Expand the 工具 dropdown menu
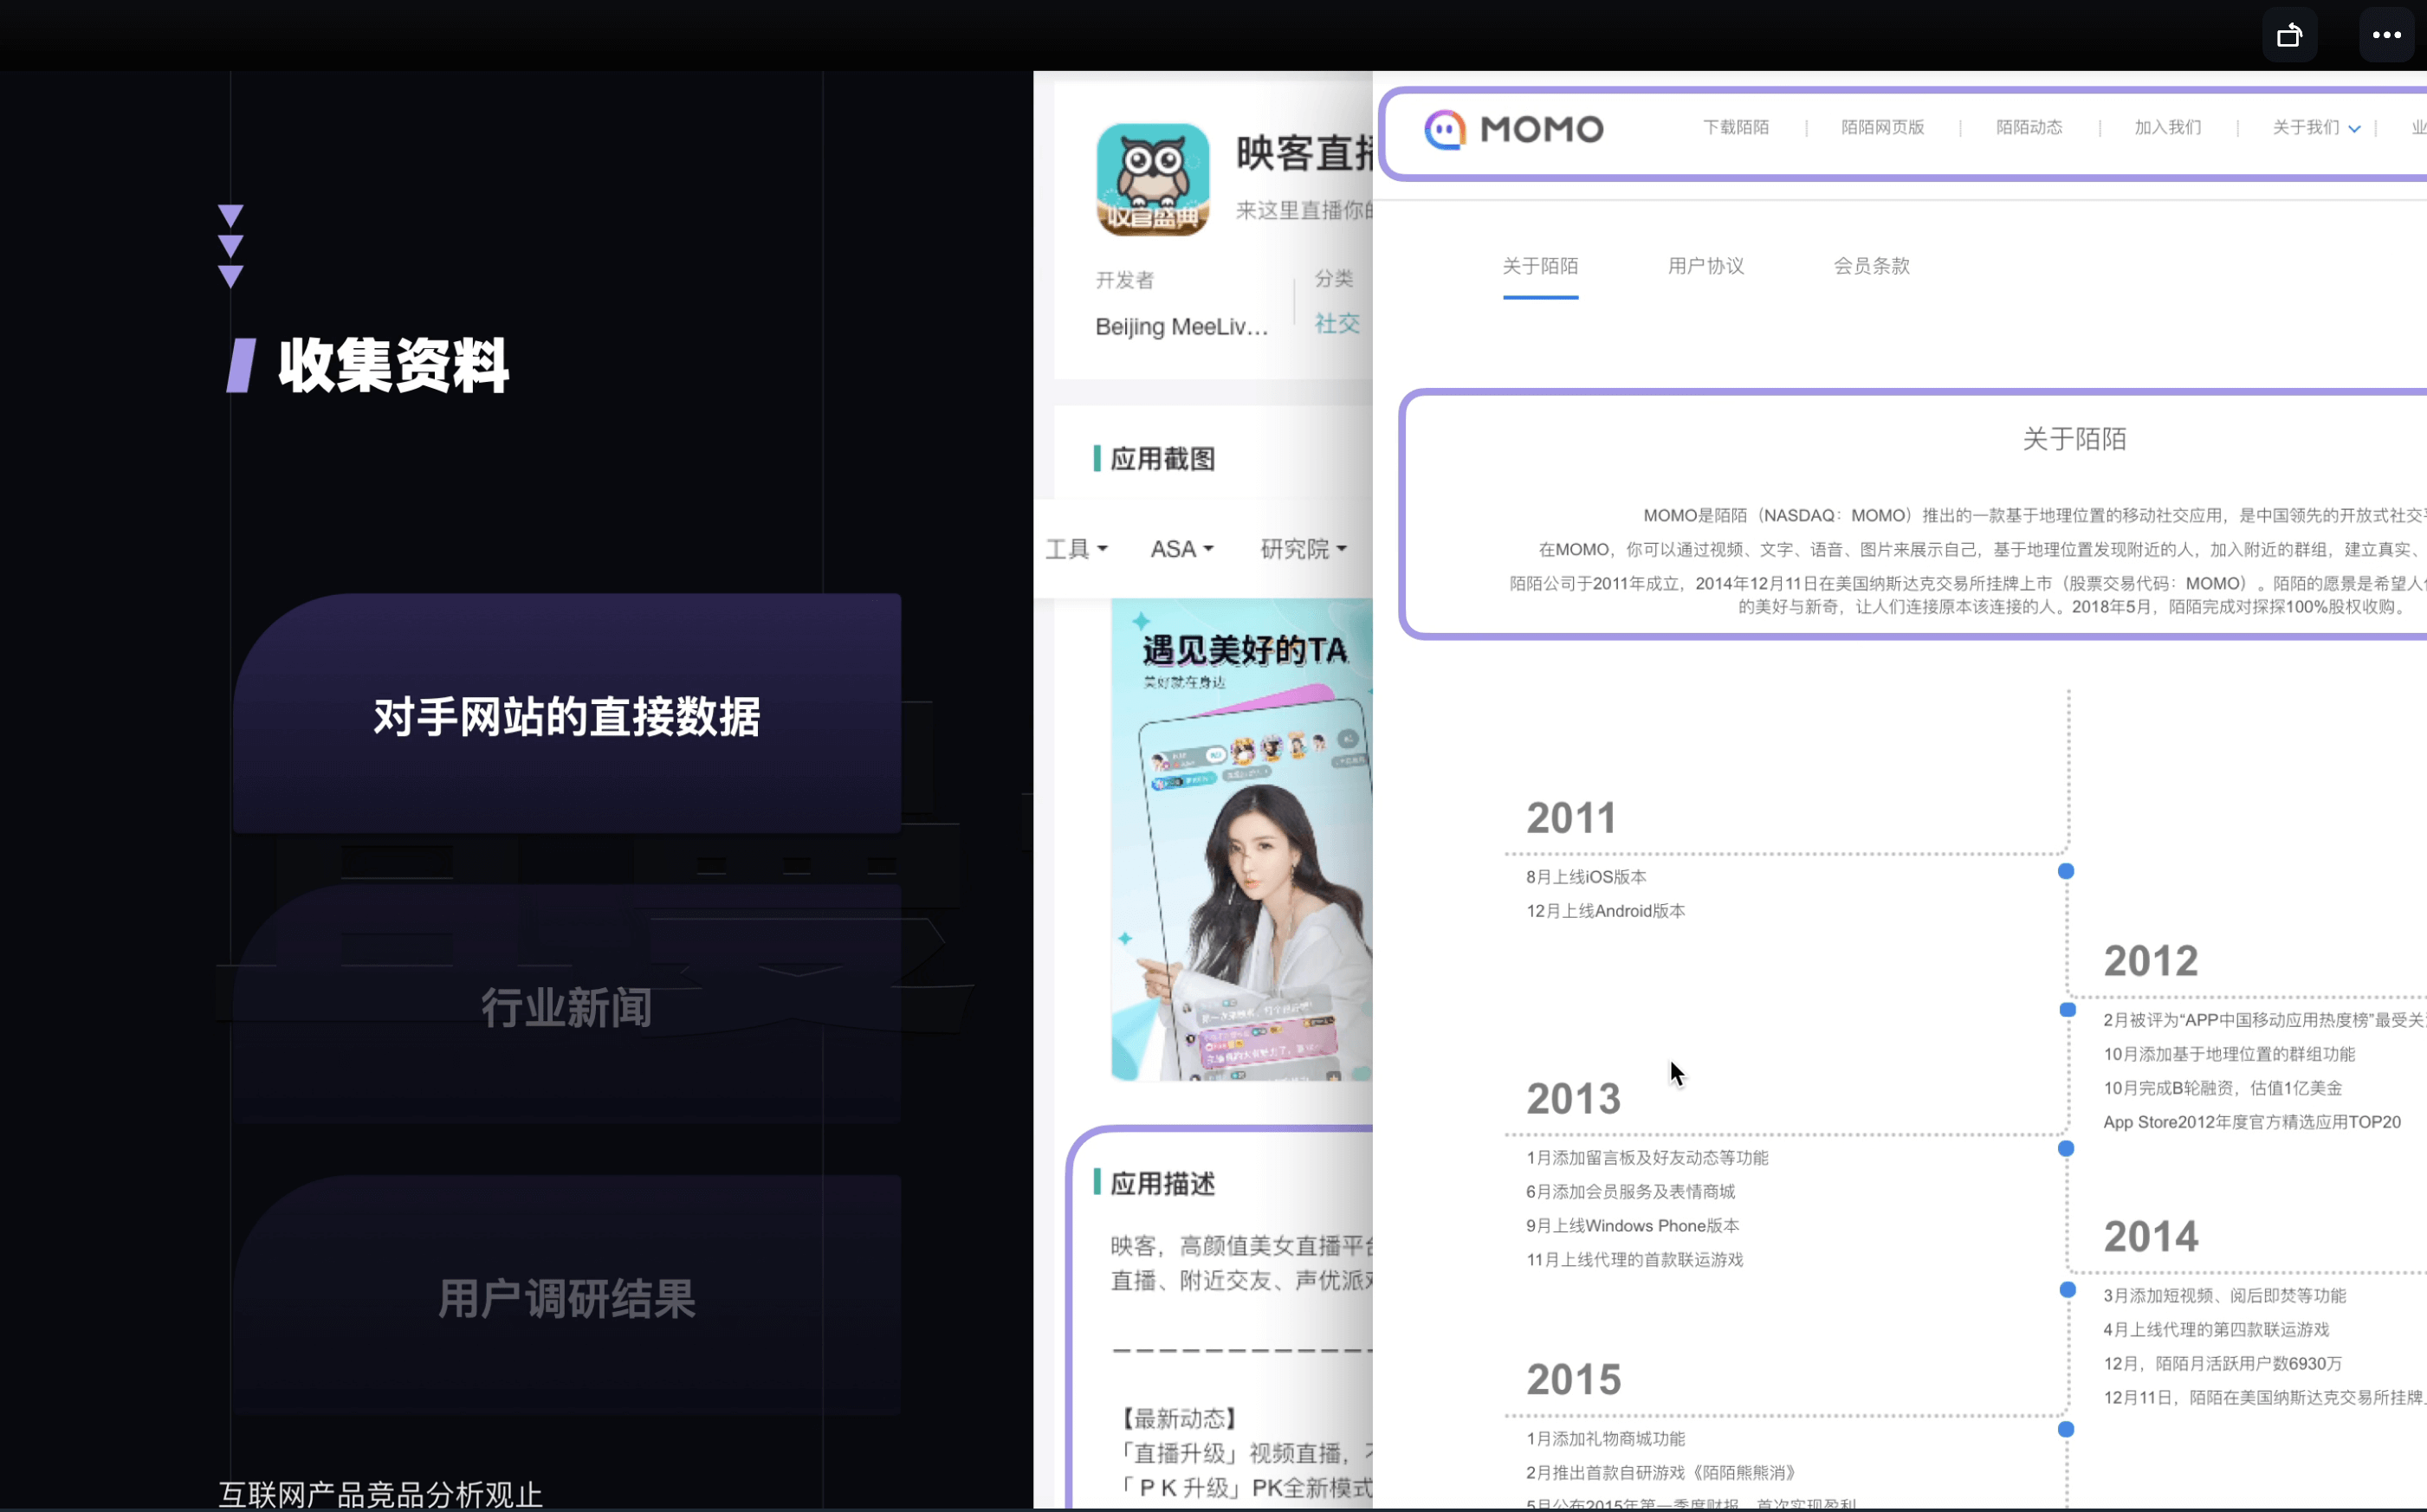Viewport: 2427px width, 1512px height. click(x=1076, y=549)
